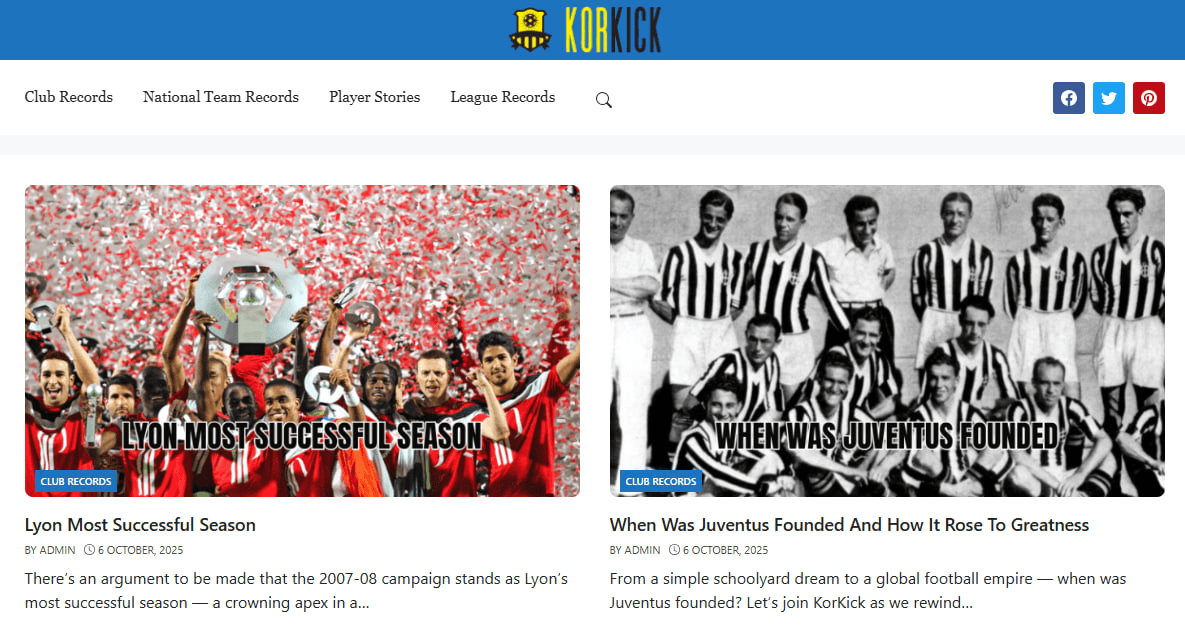This screenshot has height=634, width=1185.
Task: Click the search magnifier icon
Action: [x=603, y=100]
